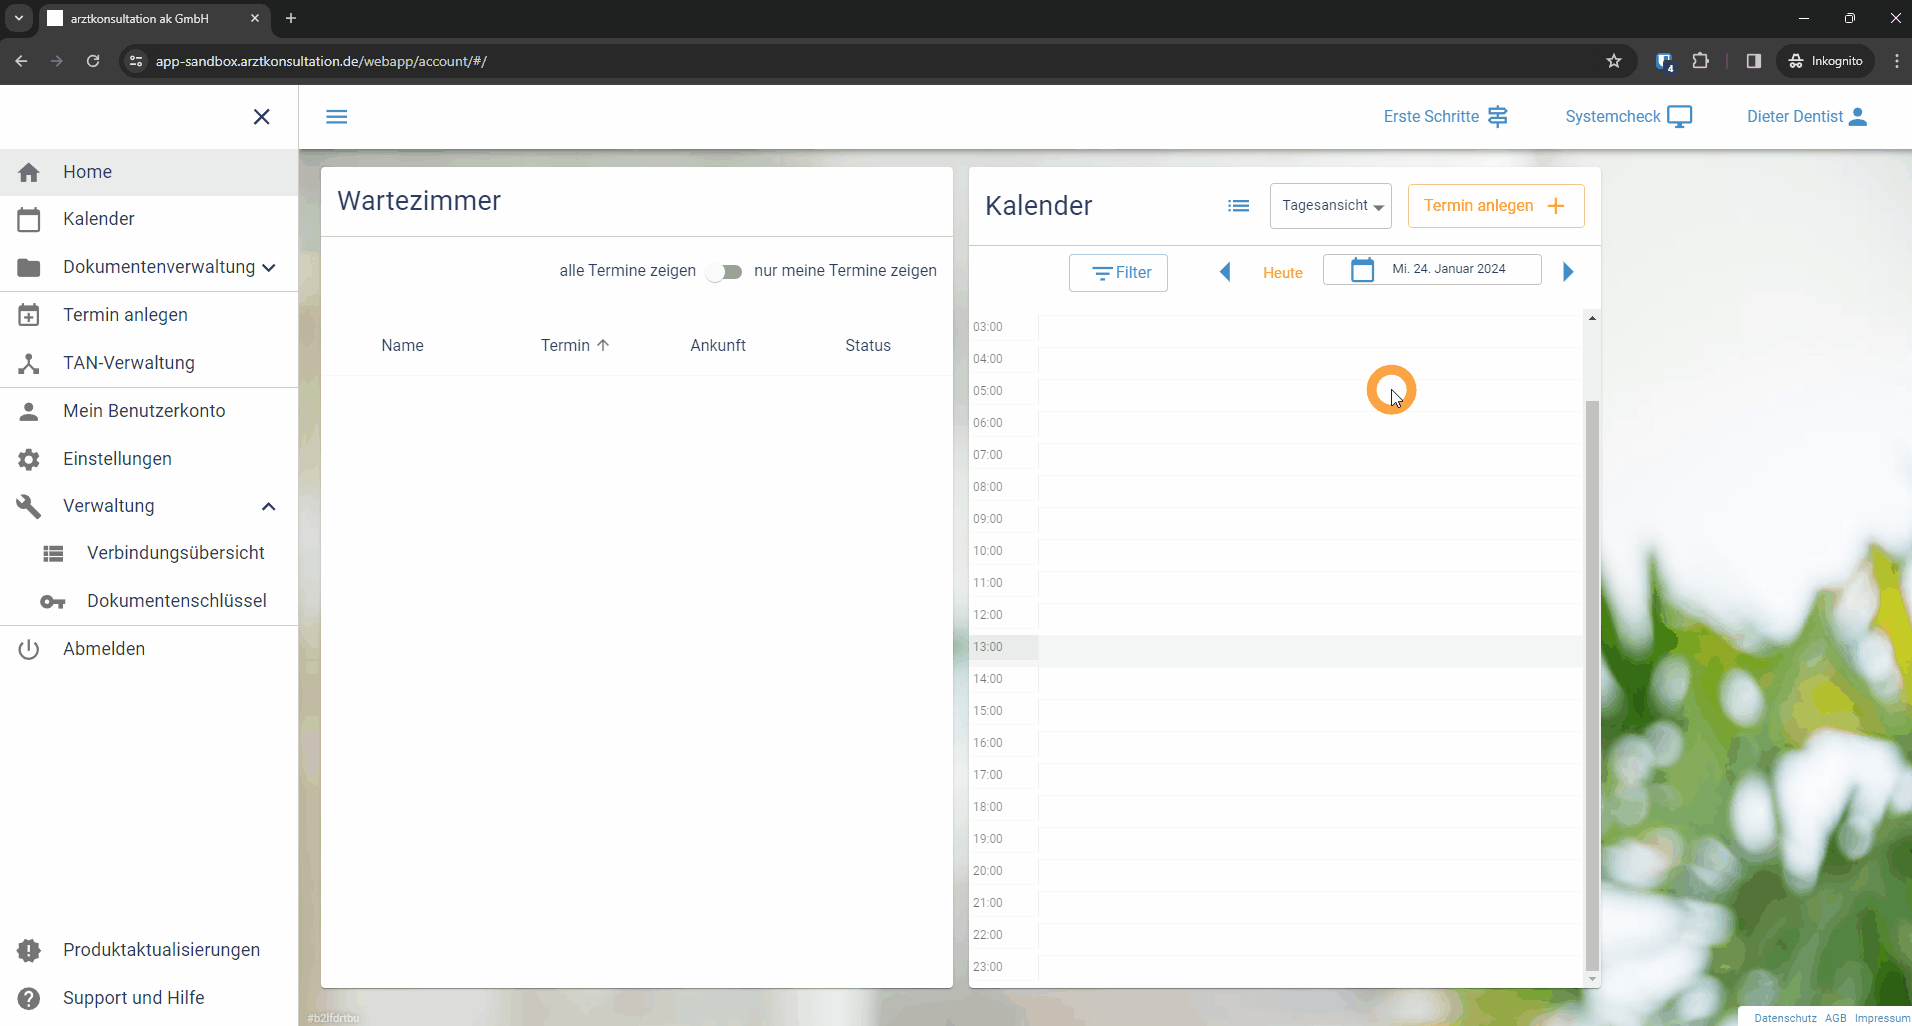Open Systemcheck monitor icon
The width and height of the screenshot is (1912, 1026).
[x=1680, y=117]
